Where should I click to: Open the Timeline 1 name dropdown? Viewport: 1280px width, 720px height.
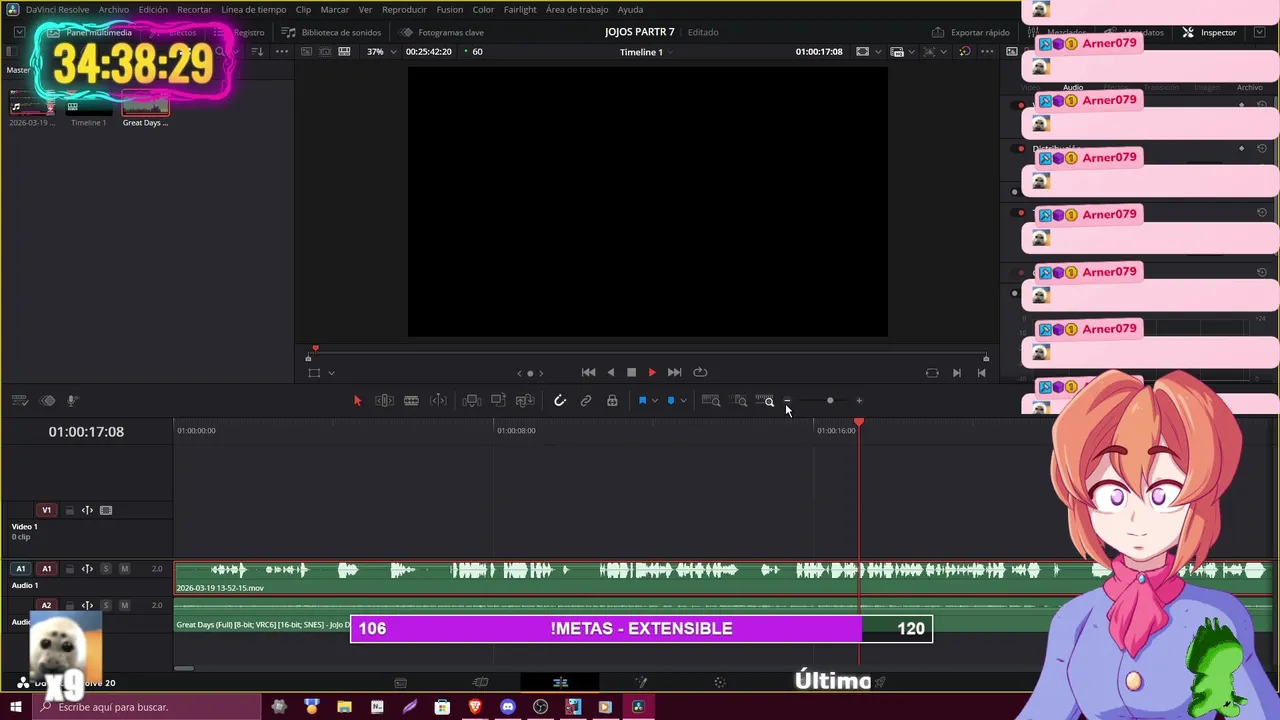coord(645,51)
